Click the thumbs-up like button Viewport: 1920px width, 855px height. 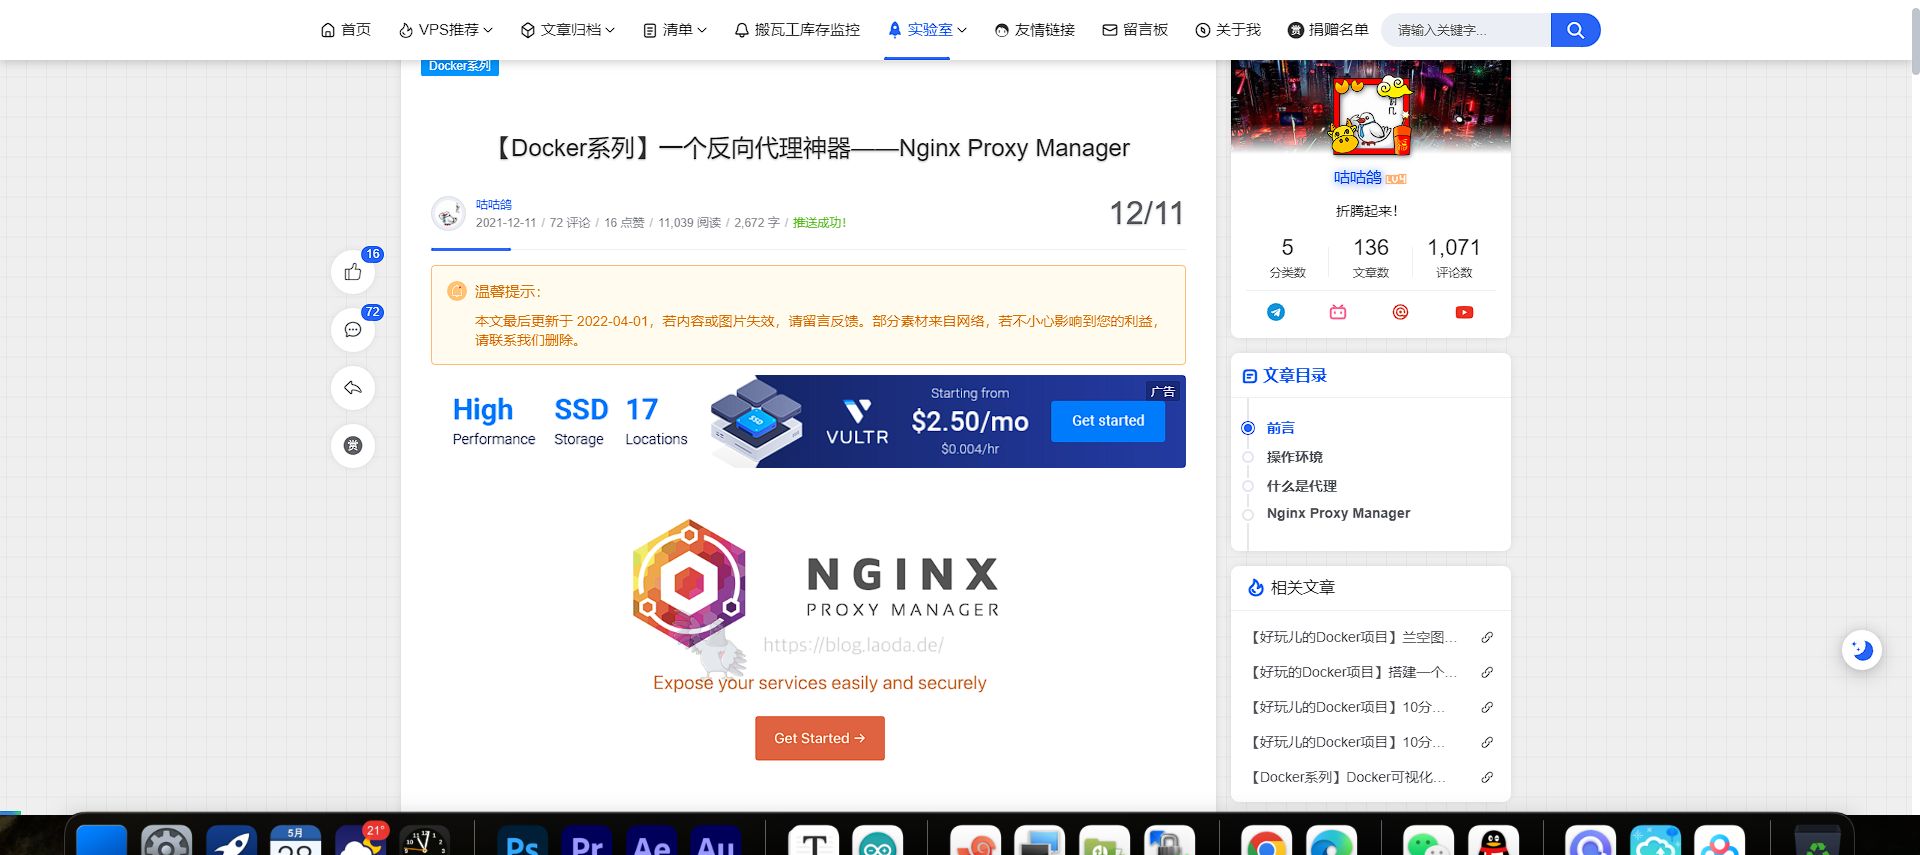point(353,272)
